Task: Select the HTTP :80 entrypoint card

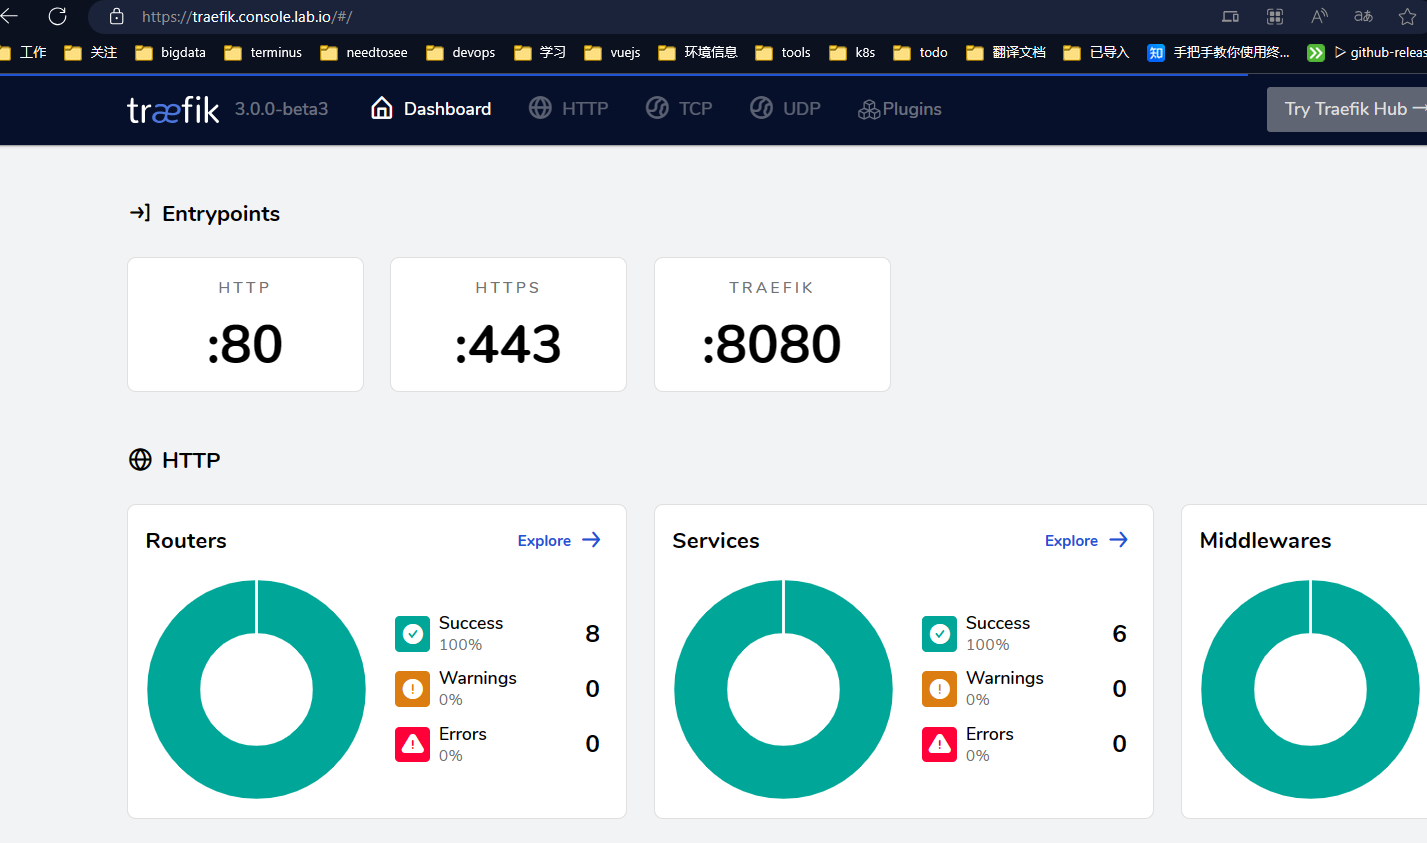Action: point(245,324)
